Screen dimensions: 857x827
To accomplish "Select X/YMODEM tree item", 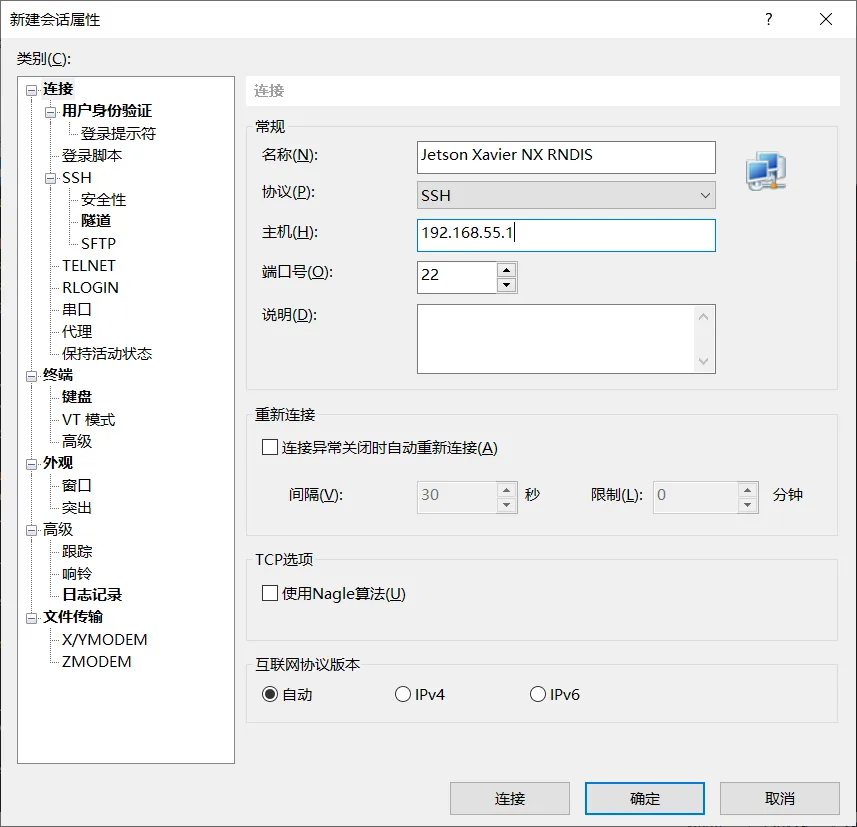I will [104, 640].
